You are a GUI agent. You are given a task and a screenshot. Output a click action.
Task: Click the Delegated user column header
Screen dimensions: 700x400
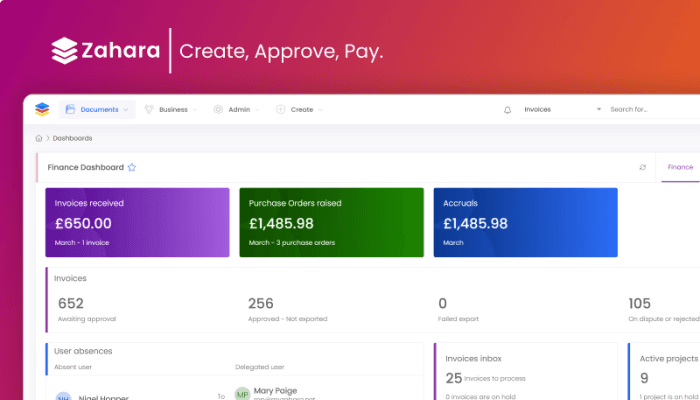point(260,367)
